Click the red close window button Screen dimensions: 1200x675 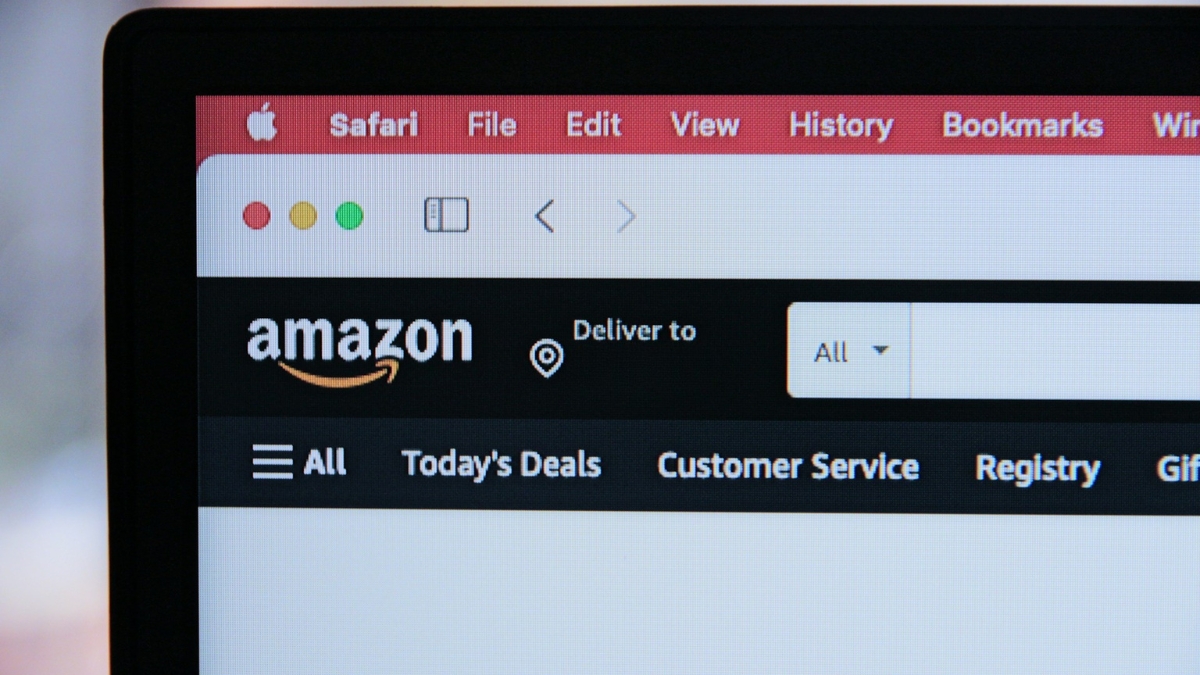click(257, 215)
